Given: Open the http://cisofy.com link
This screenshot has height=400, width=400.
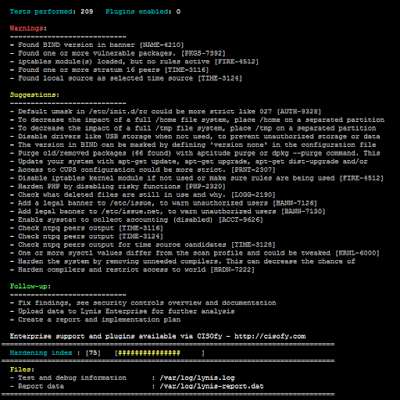Looking at the screenshot, I should 270,336.
